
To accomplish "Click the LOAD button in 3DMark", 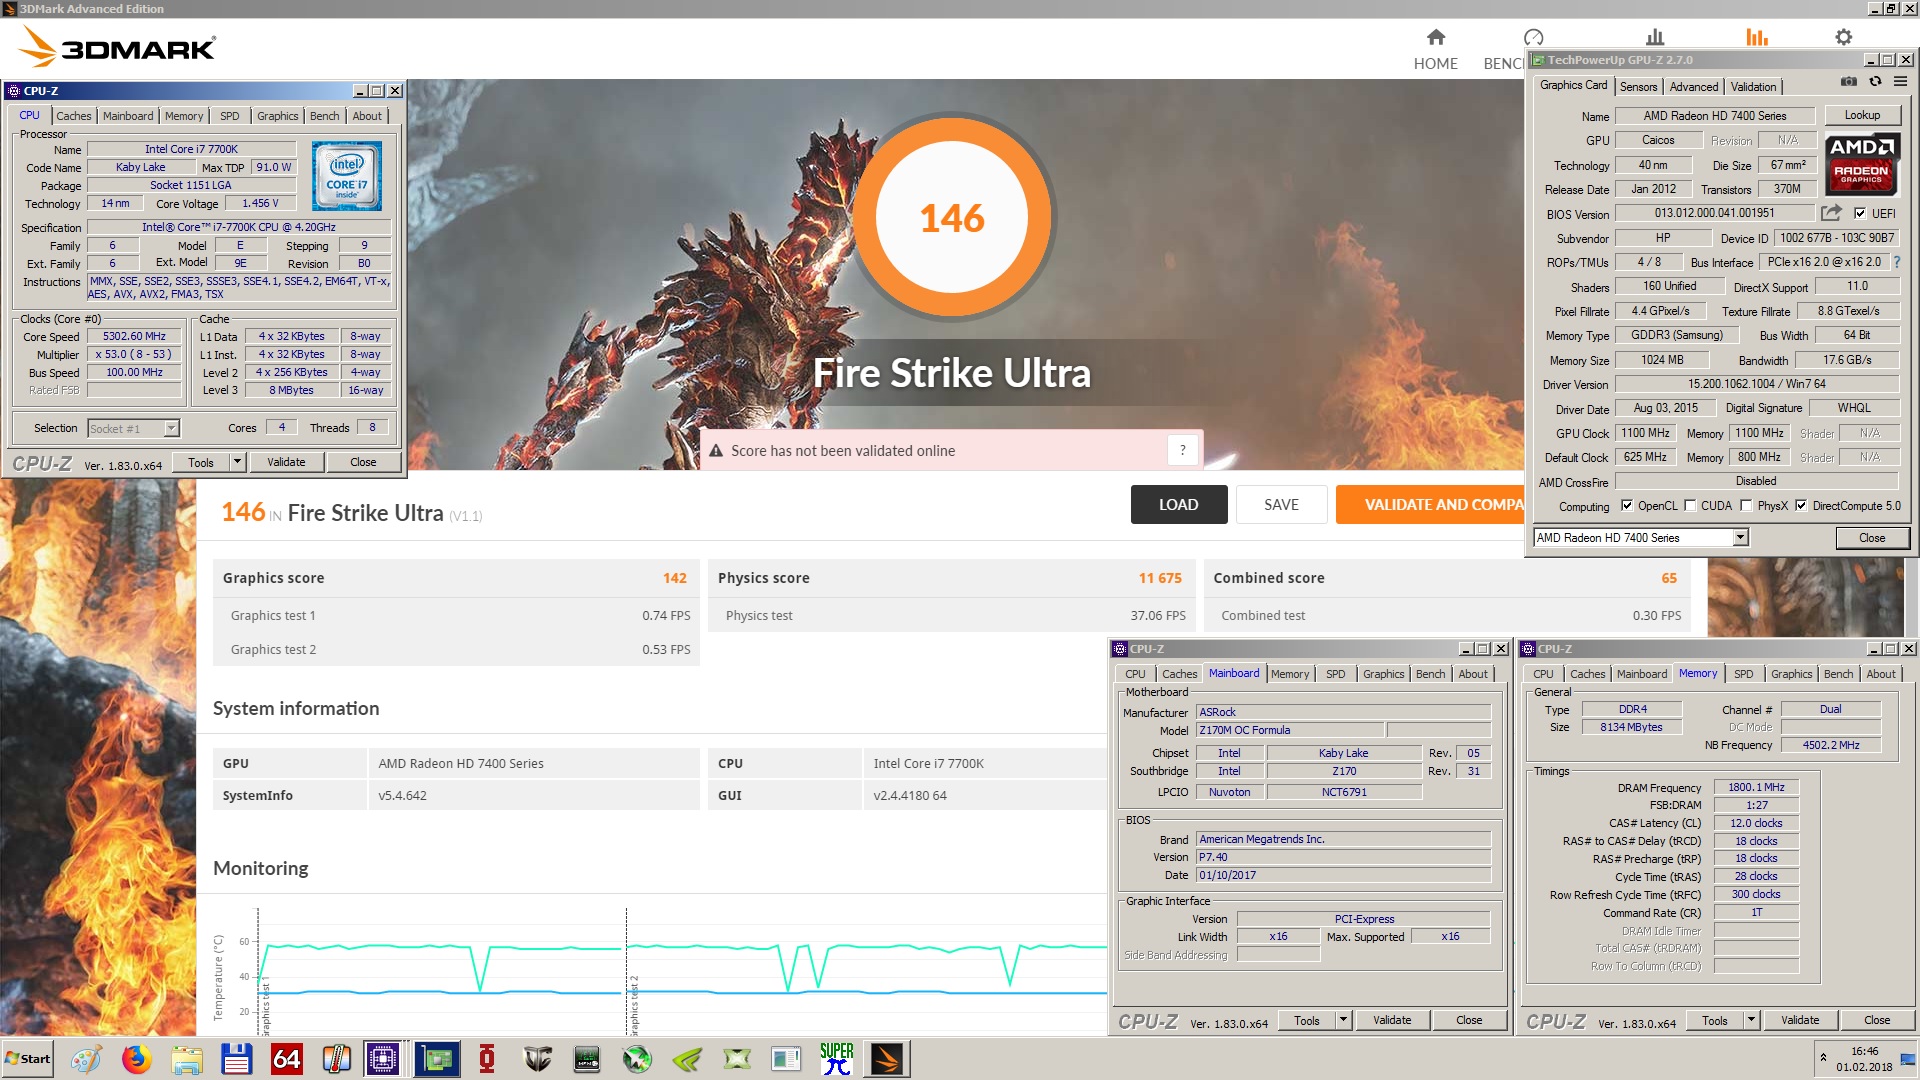I will tap(1179, 505).
